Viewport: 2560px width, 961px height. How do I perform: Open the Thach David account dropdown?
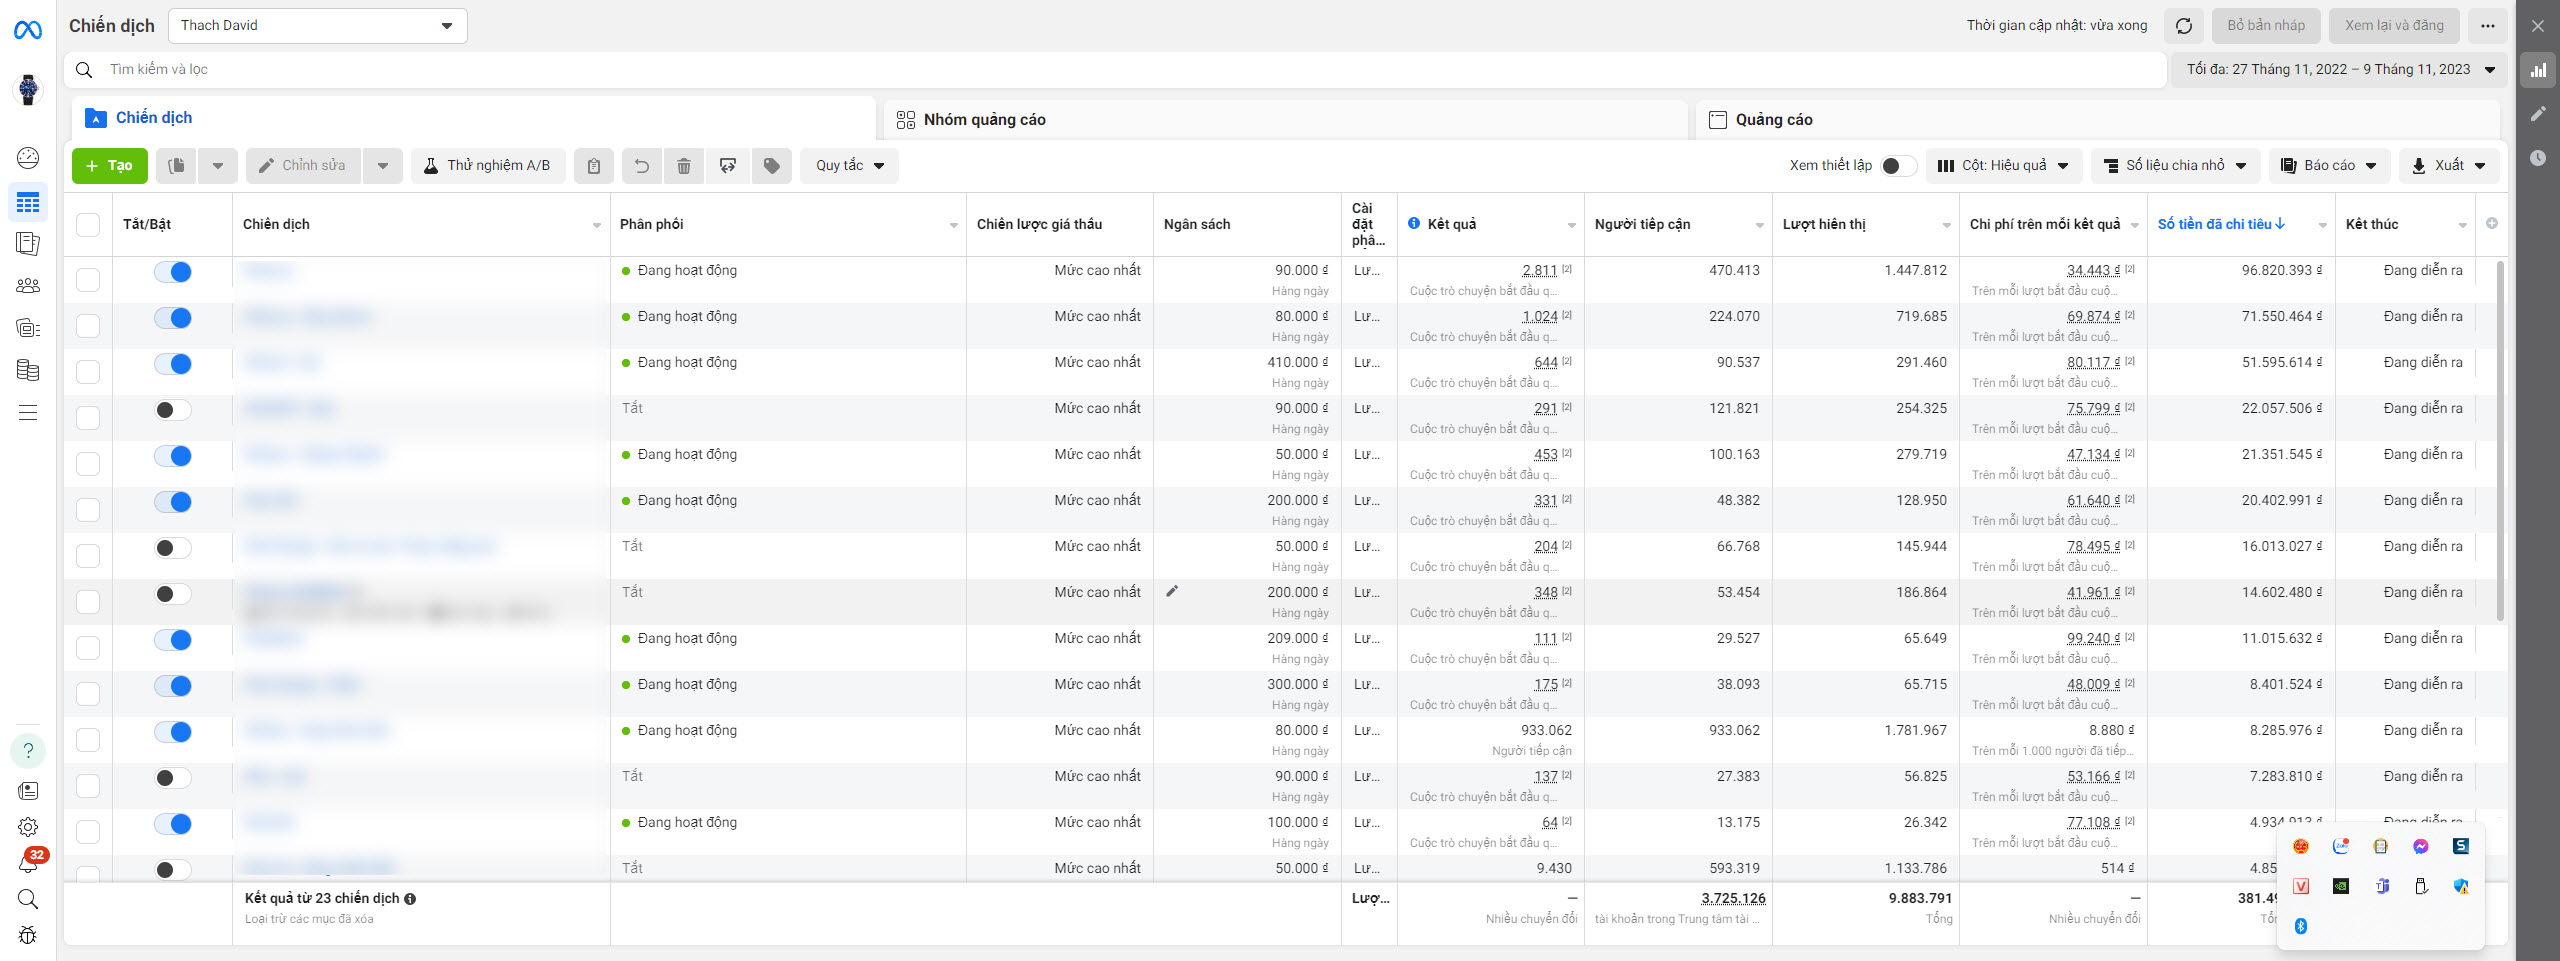[x=317, y=26]
